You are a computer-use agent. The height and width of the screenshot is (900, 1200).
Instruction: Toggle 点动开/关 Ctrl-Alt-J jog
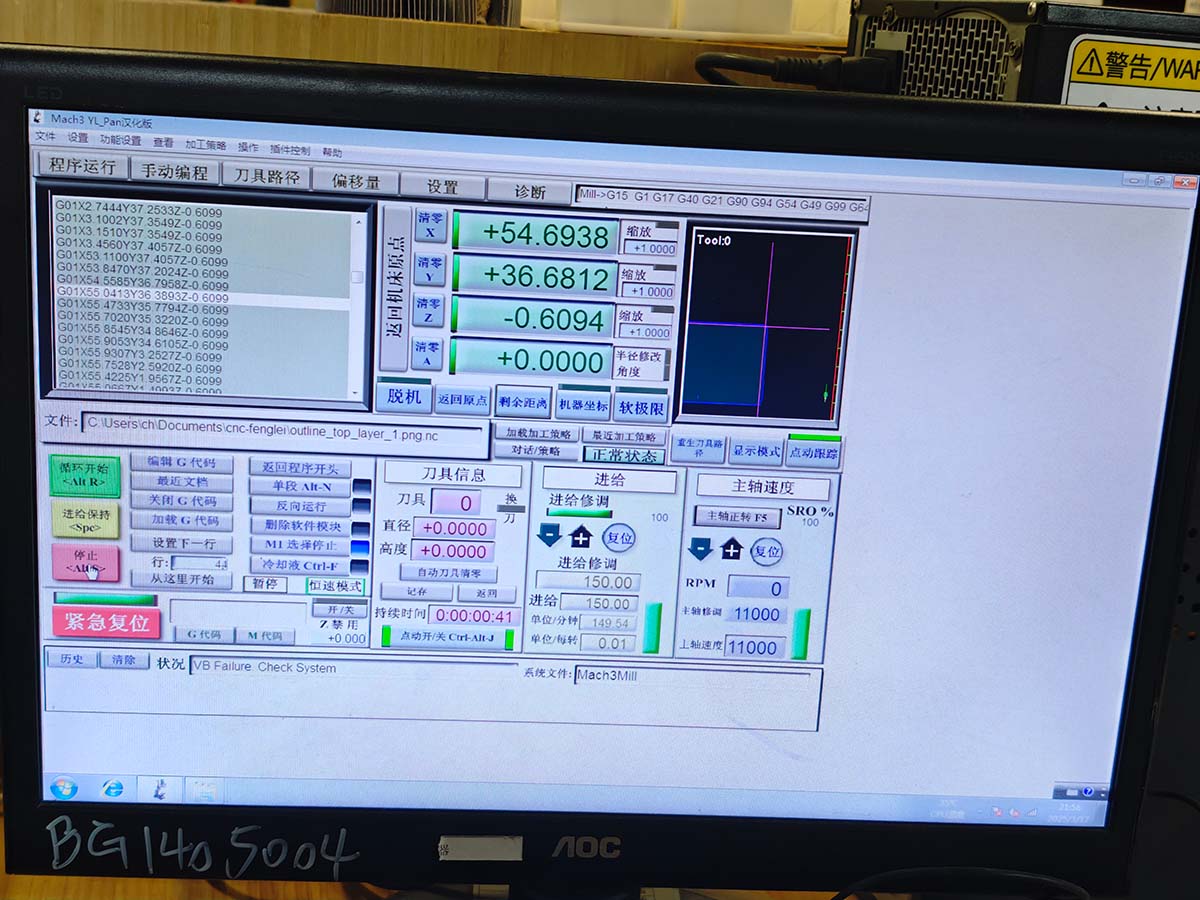pos(447,637)
